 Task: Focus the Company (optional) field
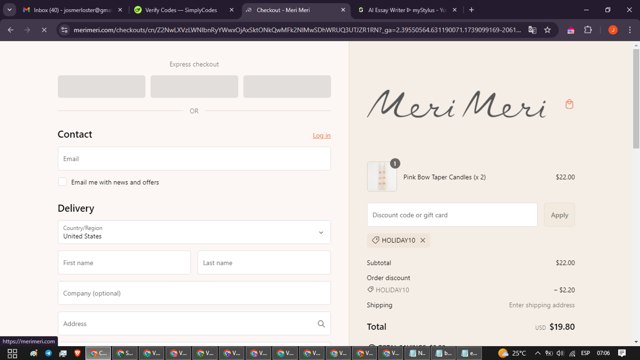point(194,293)
